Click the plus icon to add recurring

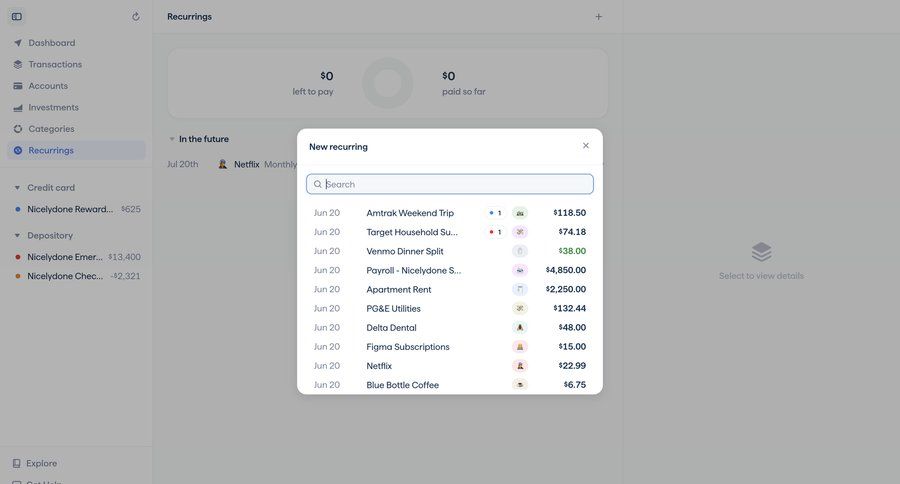(599, 17)
